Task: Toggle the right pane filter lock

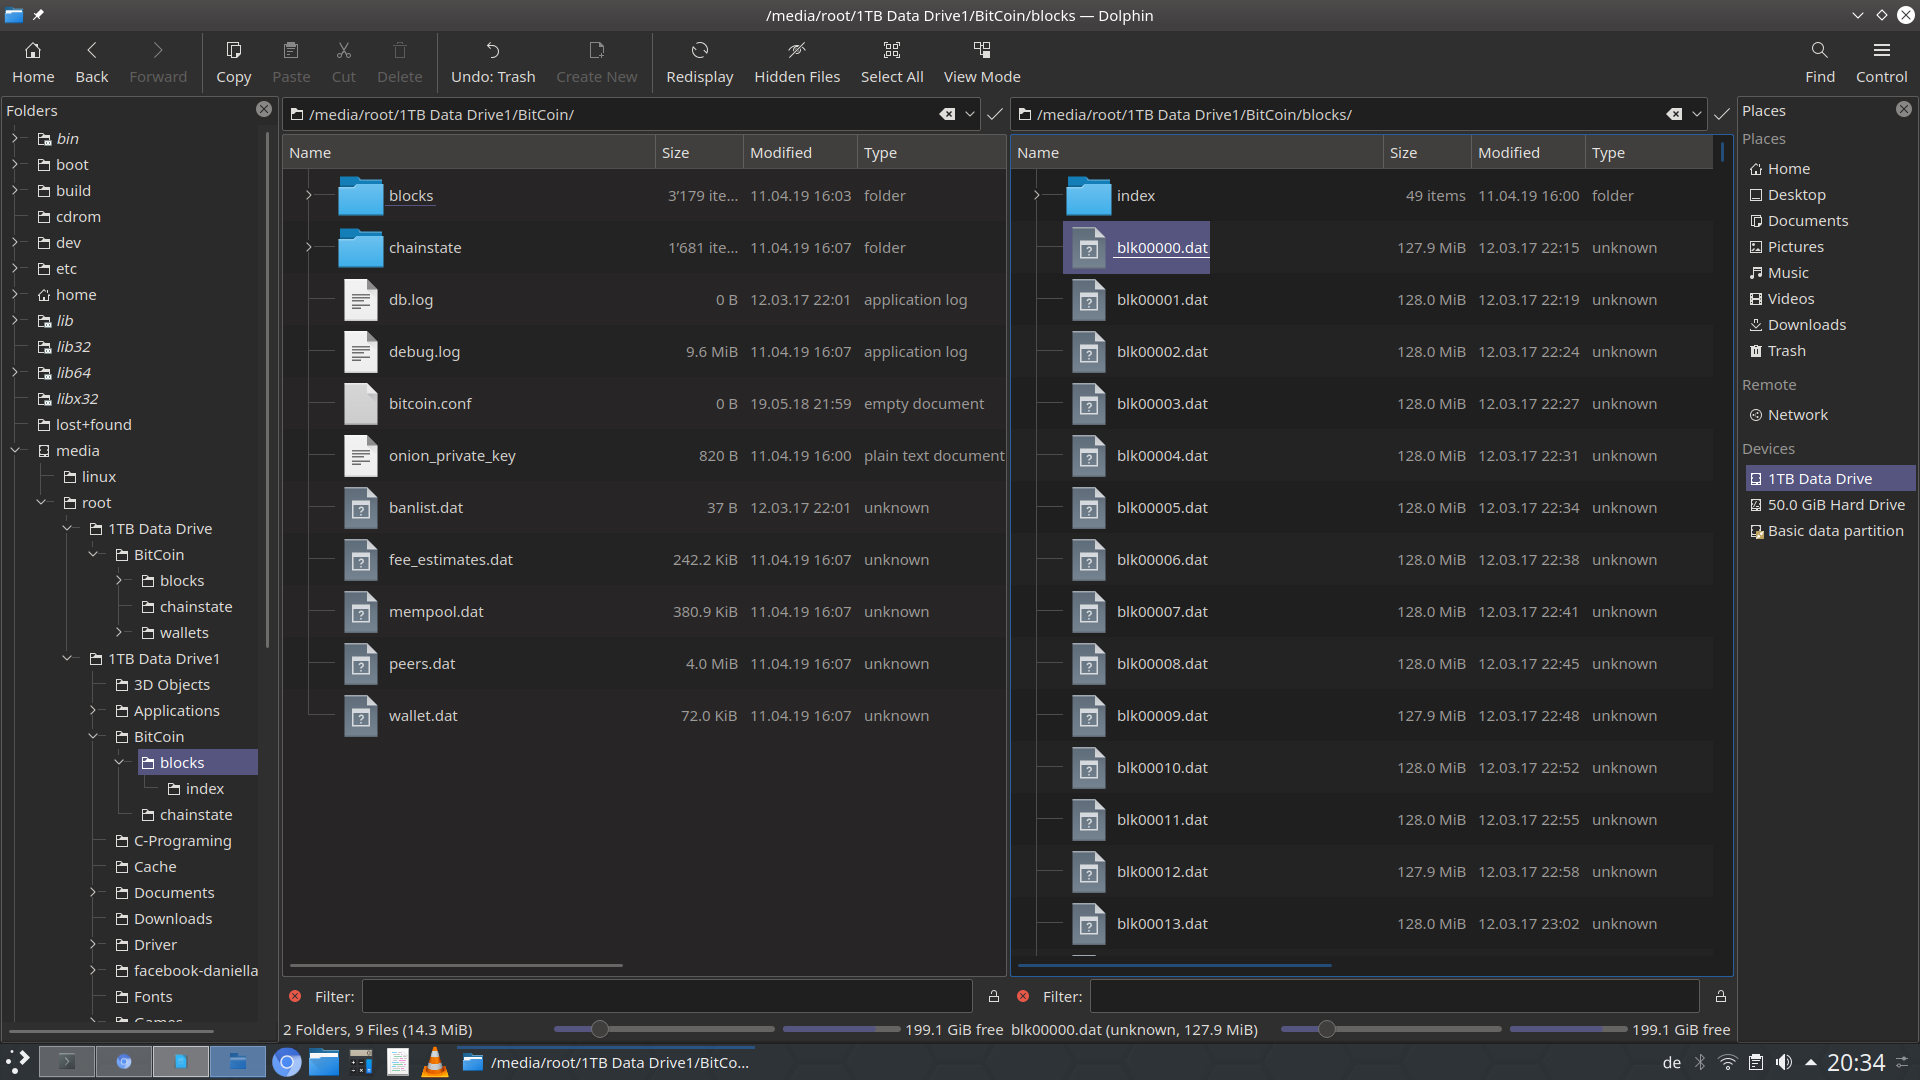Action: (x=1721, y=996)
